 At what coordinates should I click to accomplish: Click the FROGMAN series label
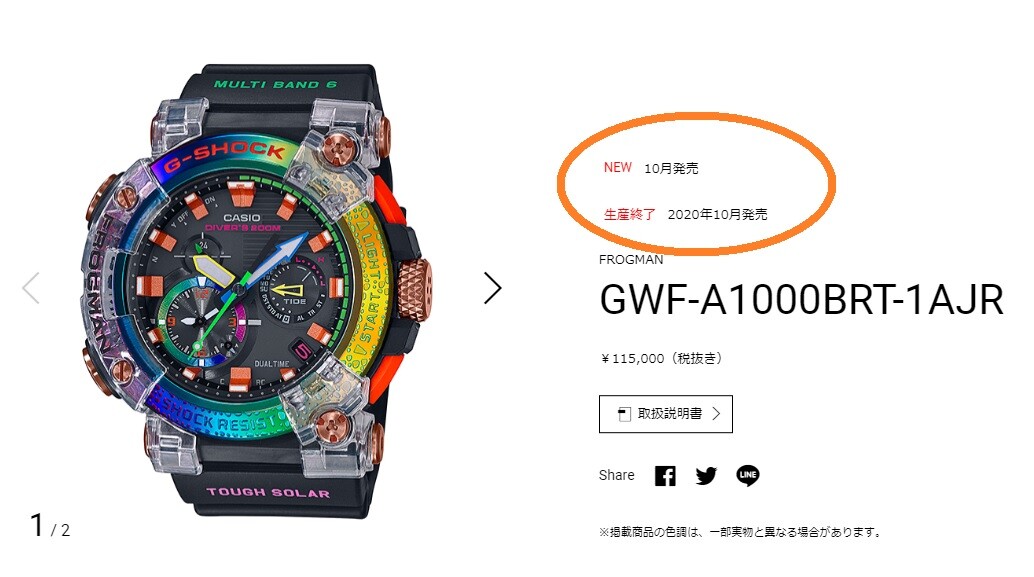click(631, 260)
